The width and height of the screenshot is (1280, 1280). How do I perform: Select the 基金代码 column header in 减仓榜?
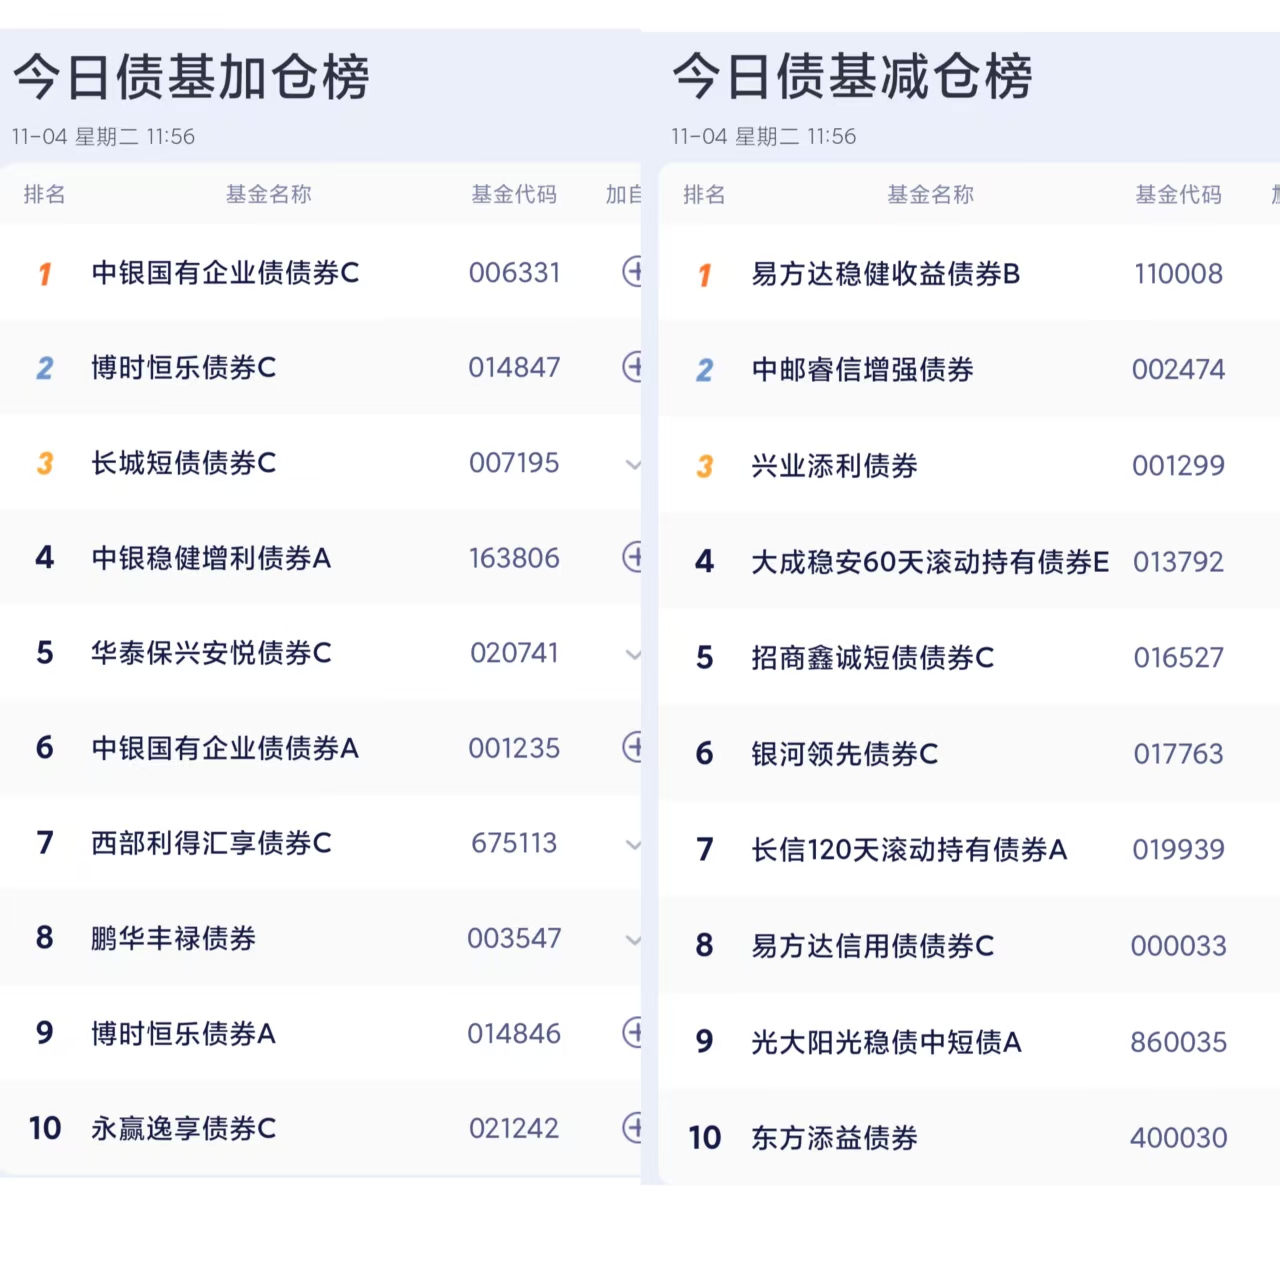(1178, 194)
